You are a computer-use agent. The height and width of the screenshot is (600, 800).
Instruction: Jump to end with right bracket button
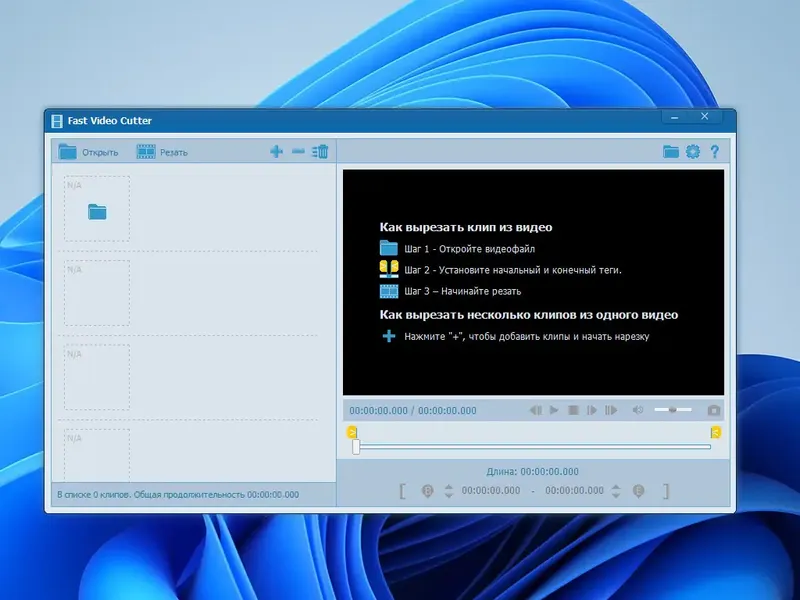pyautogui.click(x=666, y=491)
